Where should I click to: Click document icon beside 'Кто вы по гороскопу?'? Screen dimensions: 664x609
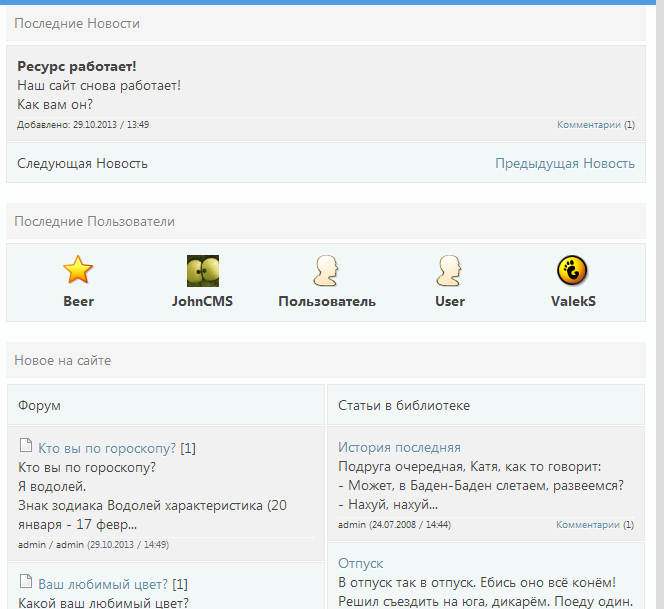[26, 448]
